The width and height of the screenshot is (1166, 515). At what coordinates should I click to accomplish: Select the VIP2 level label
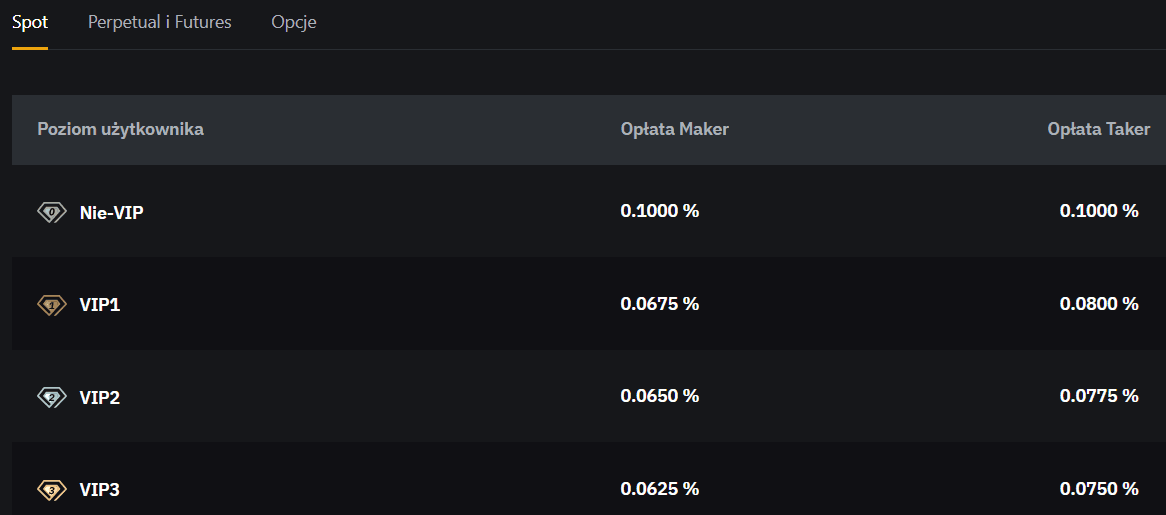(100, 398)
